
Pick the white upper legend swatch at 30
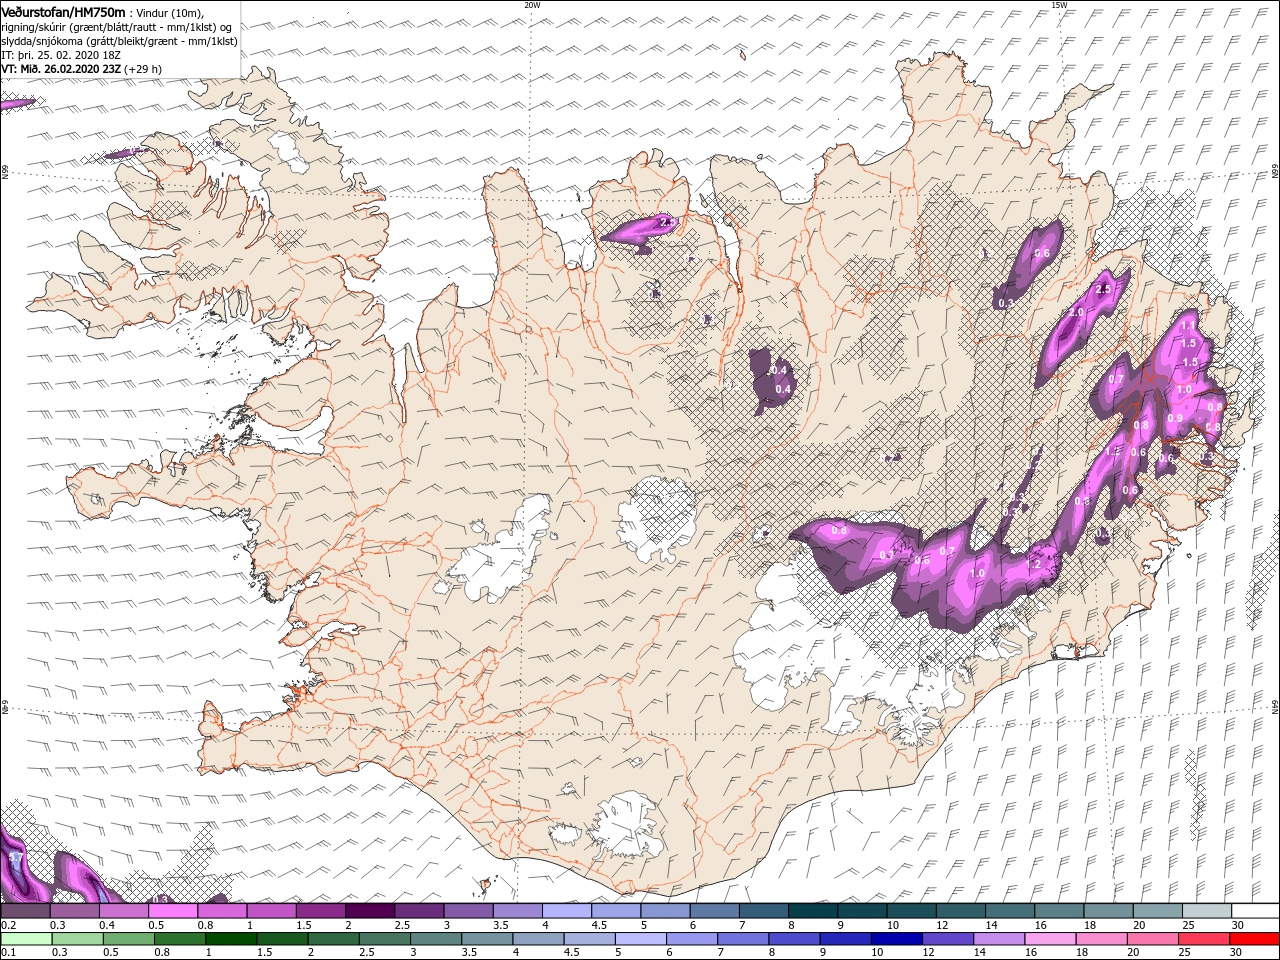click(x=1255, y=910)
